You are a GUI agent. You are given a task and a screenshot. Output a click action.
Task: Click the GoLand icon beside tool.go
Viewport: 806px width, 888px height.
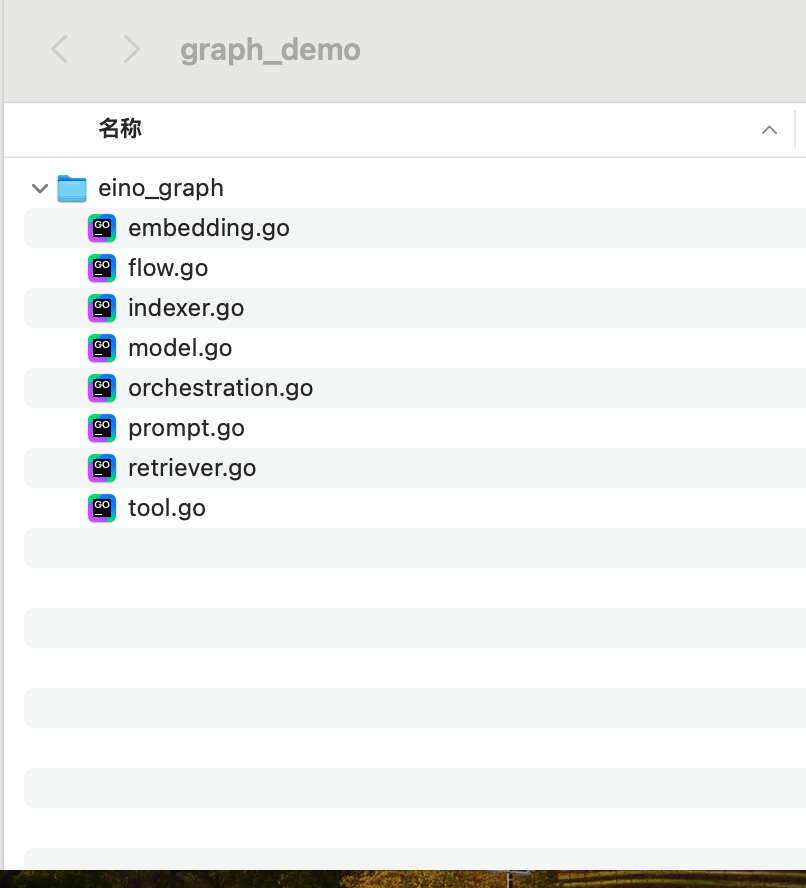[102, 508]
